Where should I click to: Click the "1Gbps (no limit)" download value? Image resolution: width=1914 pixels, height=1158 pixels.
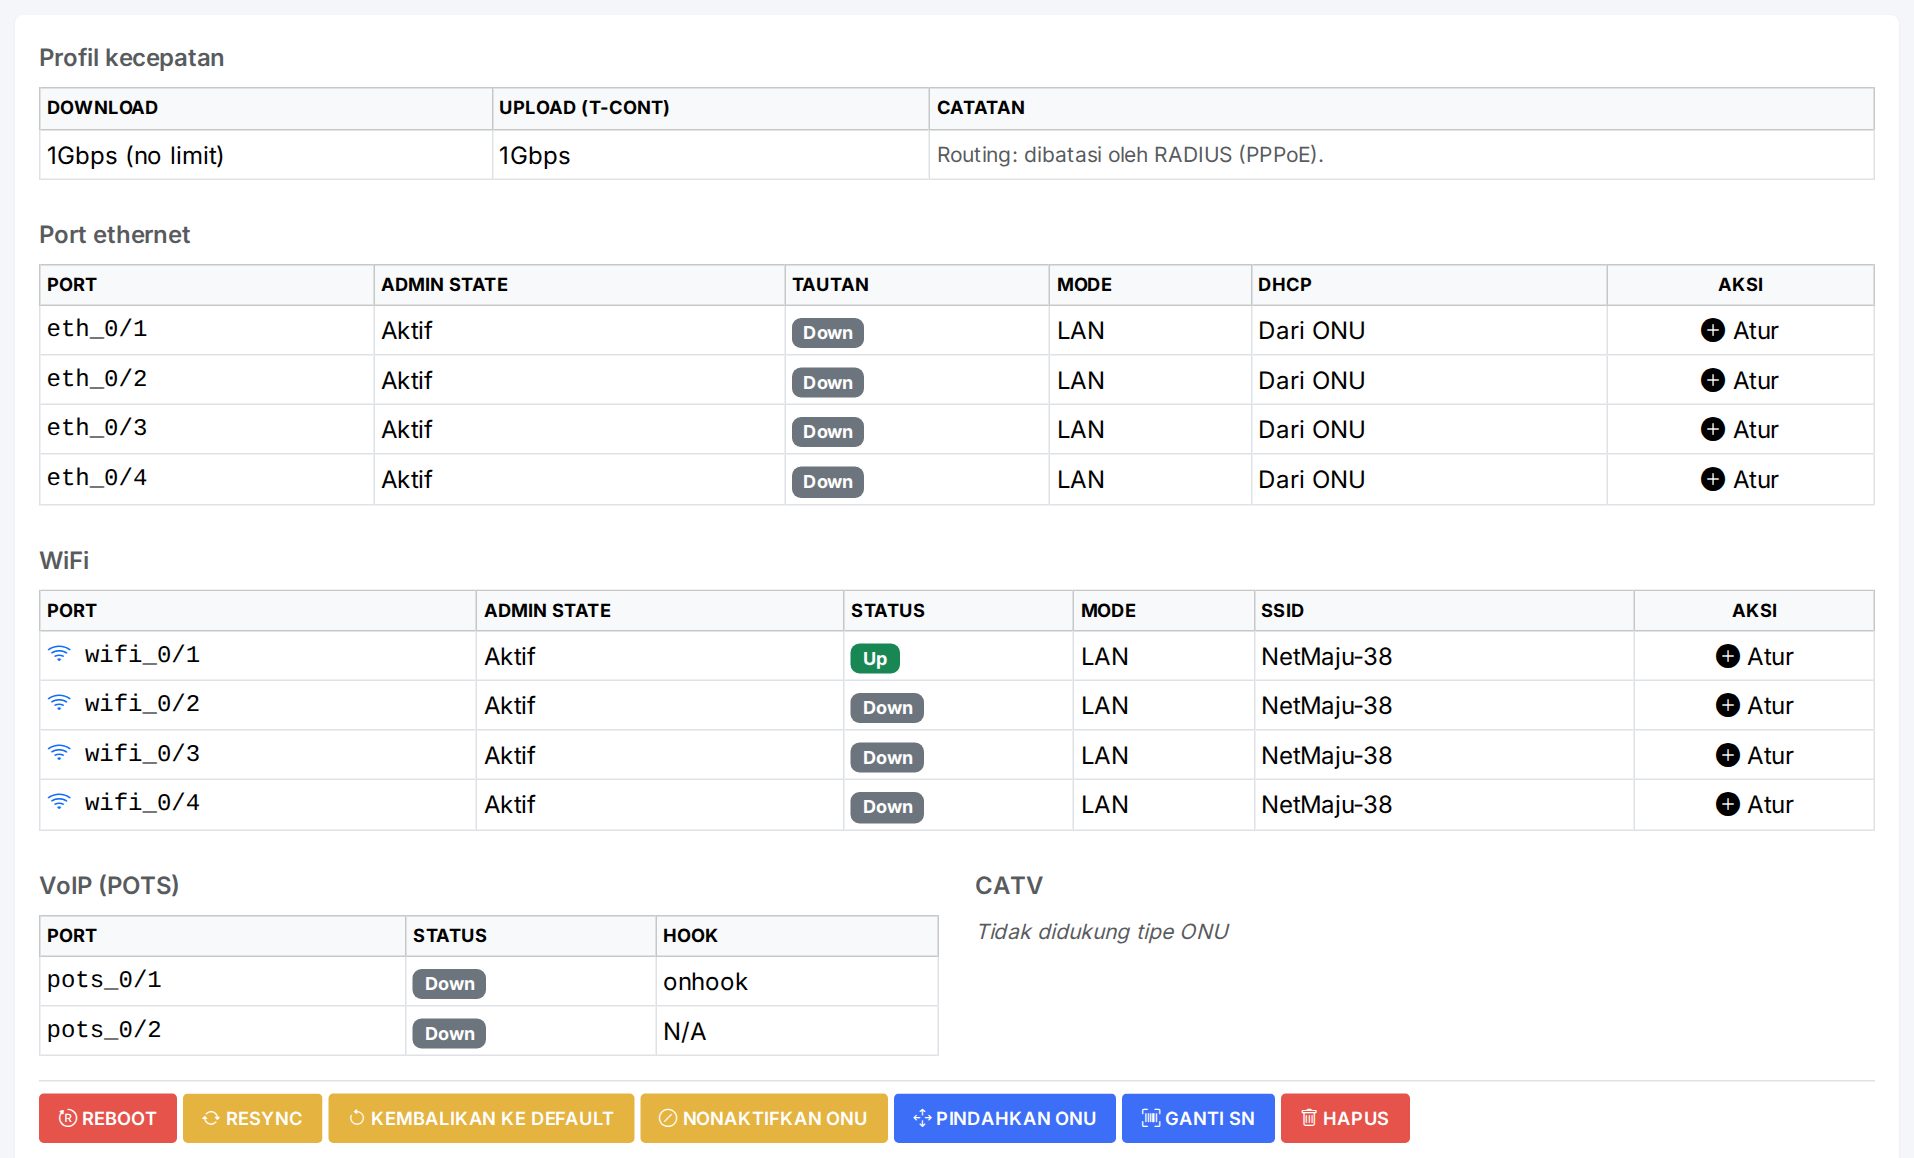pos(135,155)
